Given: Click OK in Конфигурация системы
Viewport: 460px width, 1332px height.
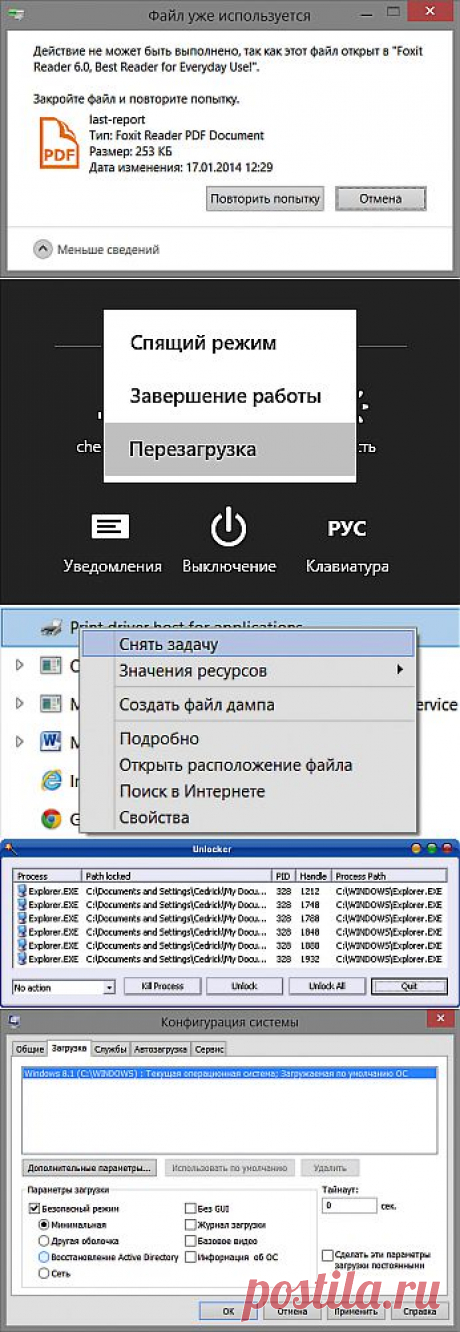Looking at the screenshot, I should pos(229,1310).
